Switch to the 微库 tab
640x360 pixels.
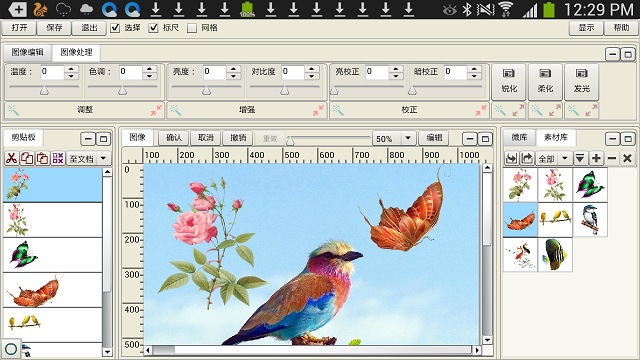520,137
